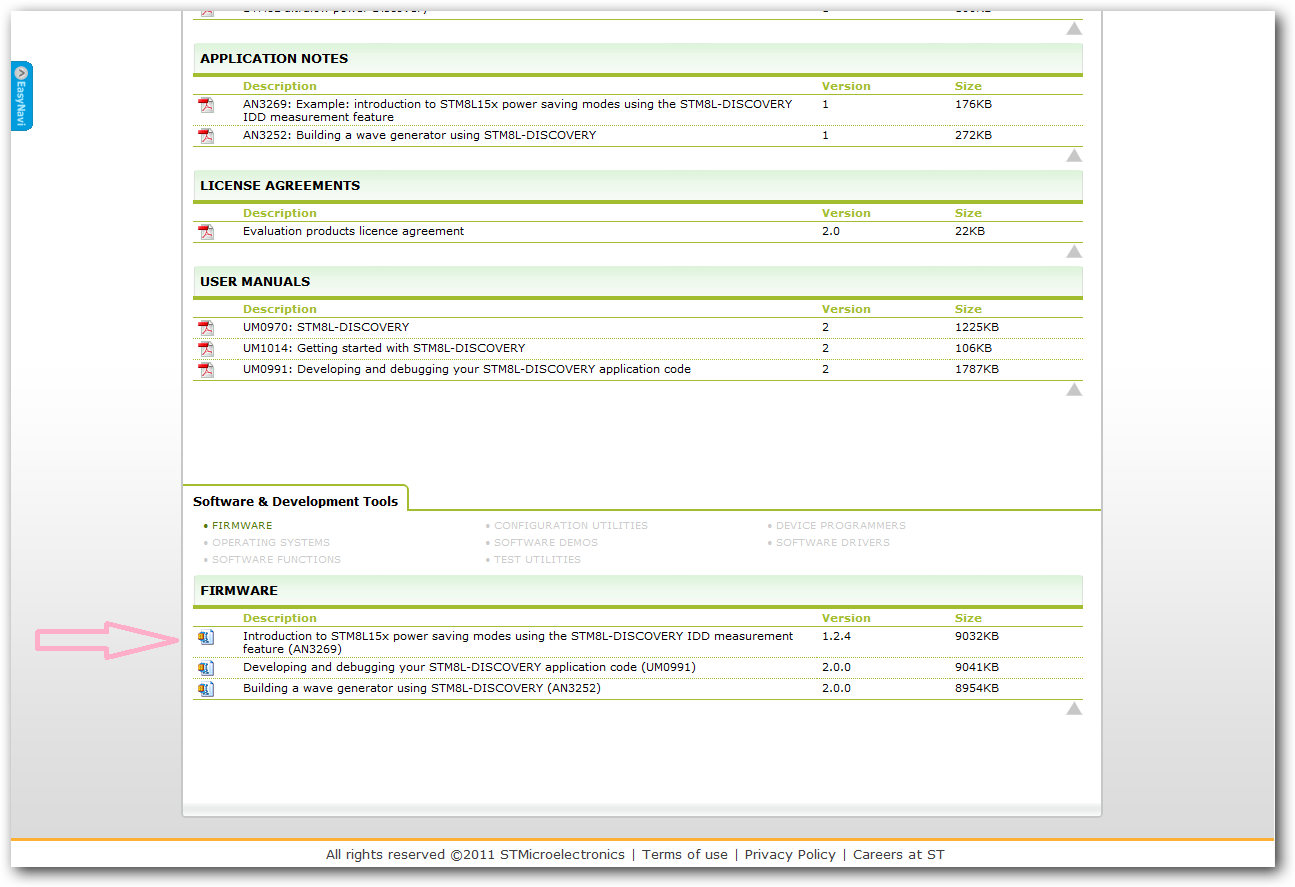
Task: Open AN3252 Building a wave generator note
Action: tap(419, 135)
